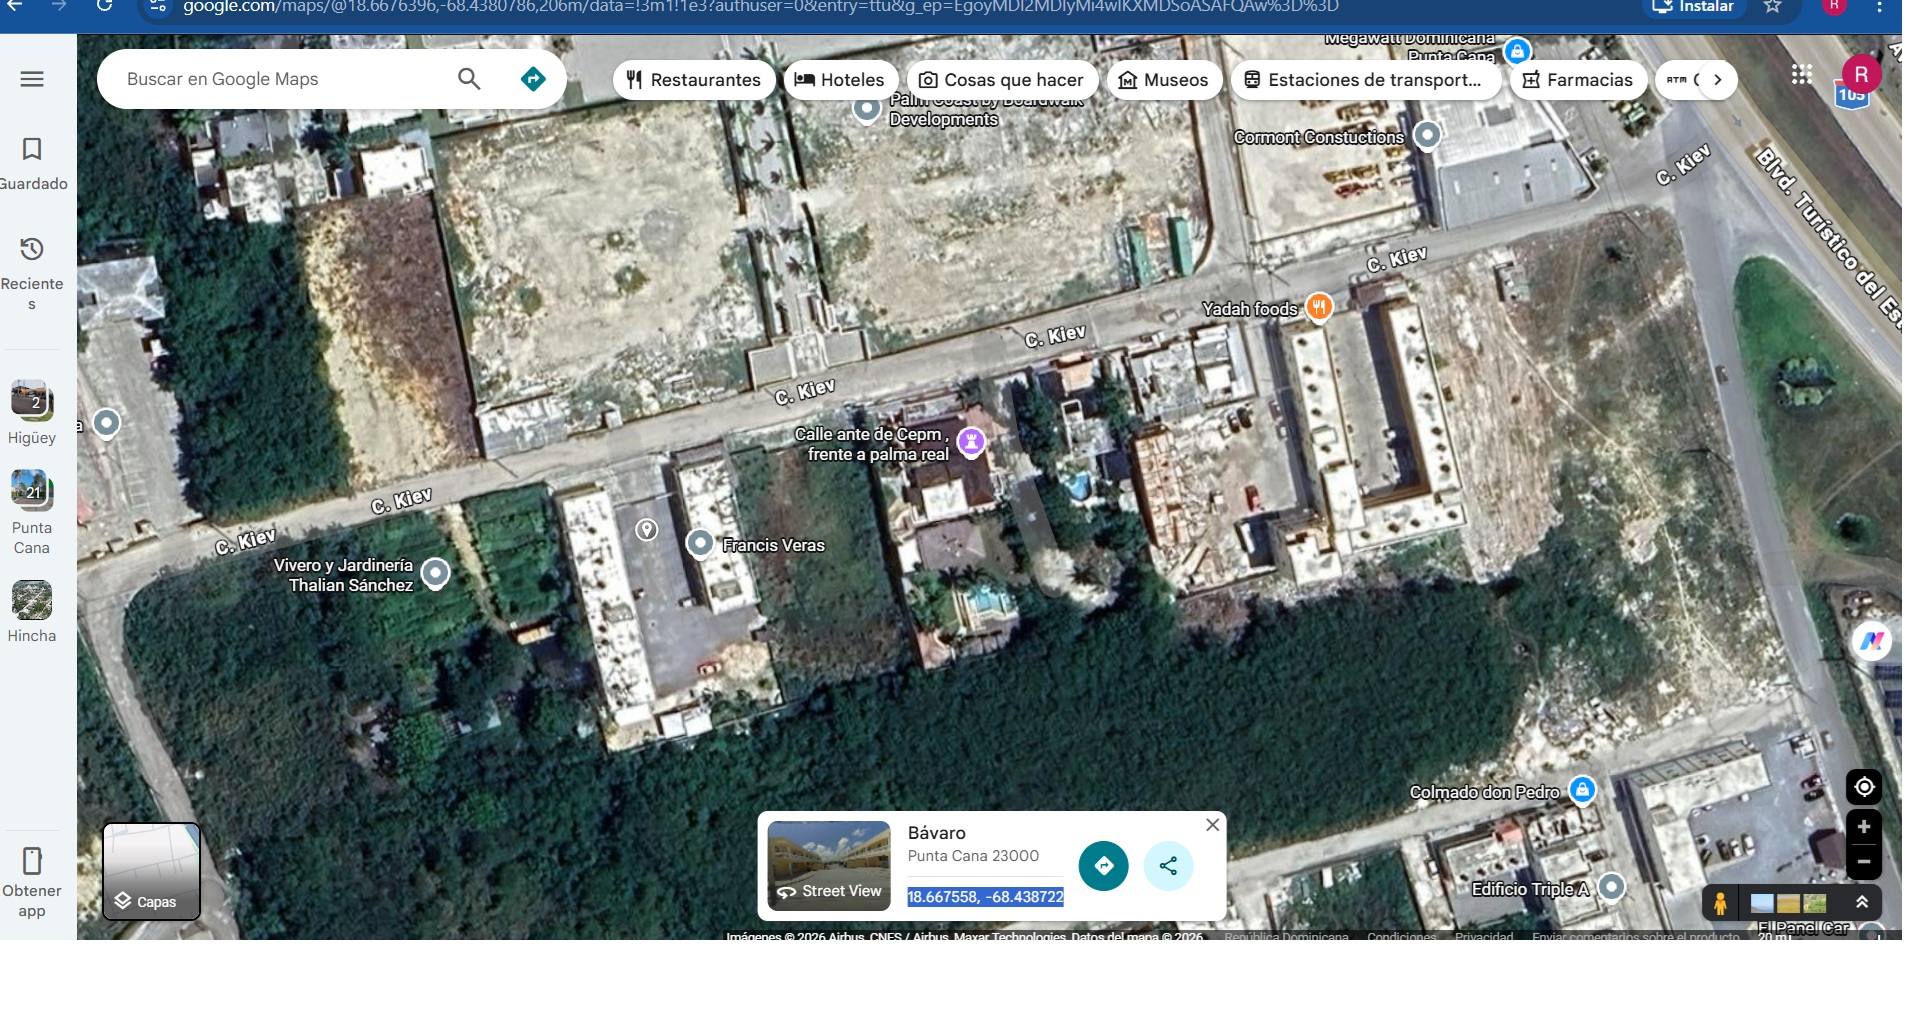Open the hamburger menu in sidebar
1930x1025 pixels.
pos(32,79)
